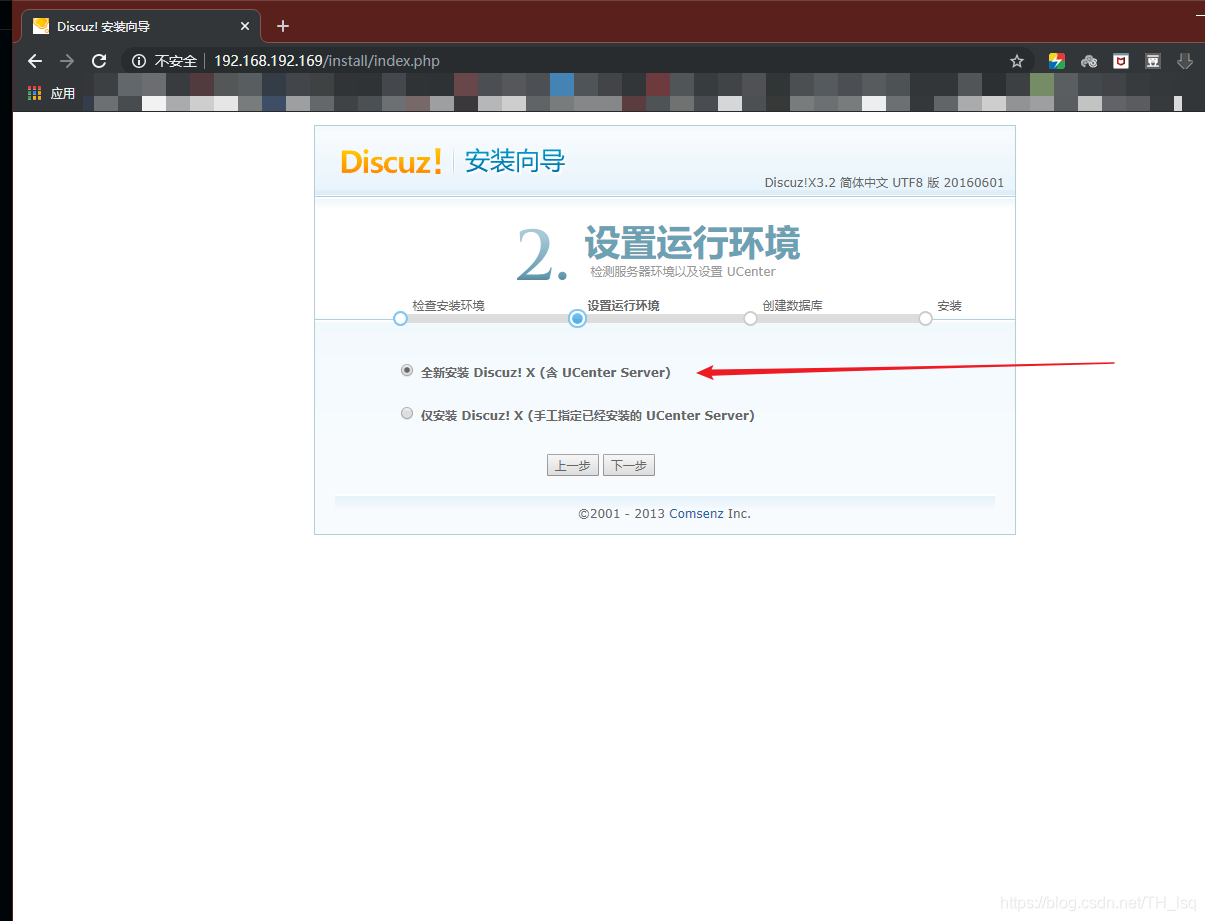This screenshot has width=1205, height=921.
Task: Select 全新安装 Discuz! X radio option
Action: pos(407,370)
